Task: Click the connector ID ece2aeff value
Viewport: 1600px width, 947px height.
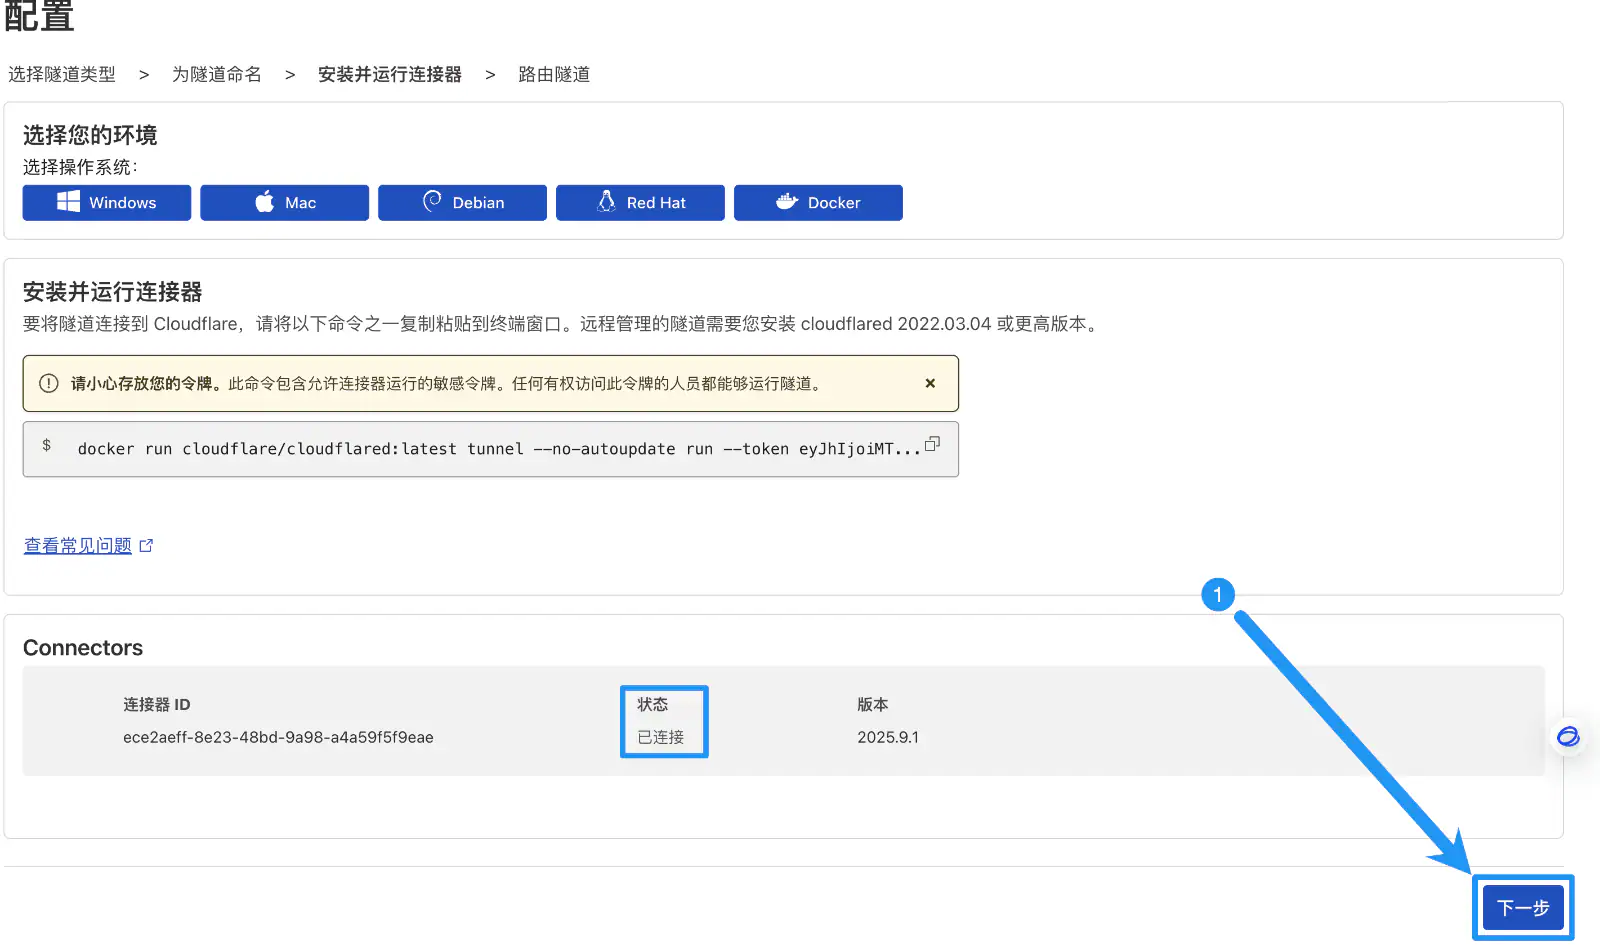Action: pos(278,737)
